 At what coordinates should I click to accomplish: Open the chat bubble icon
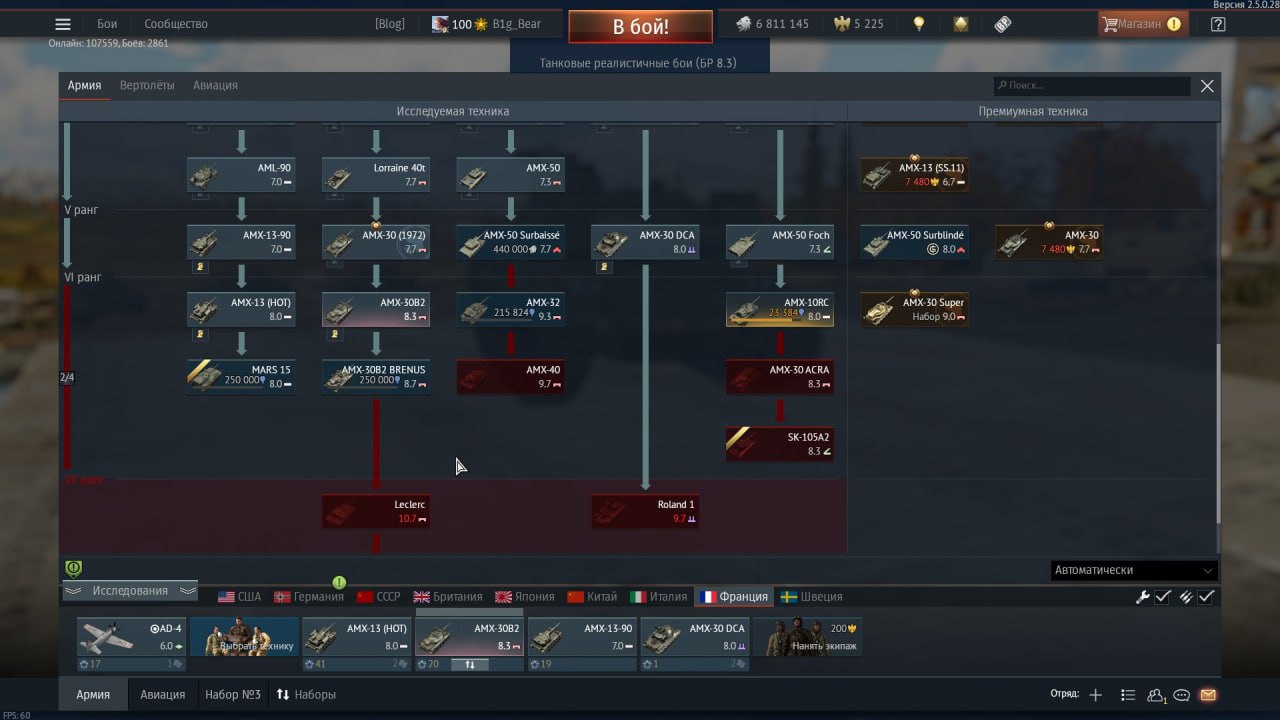(x=1182, y=695)
